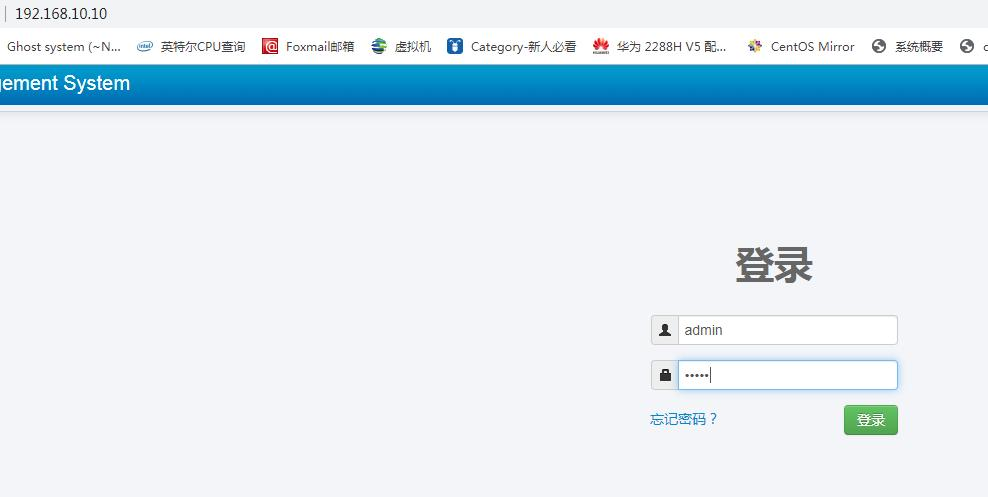Click the Huawei logo bookmark icon
Viewport: 988px width, 497px height.
pyautogui.click(x=601, y=46)
